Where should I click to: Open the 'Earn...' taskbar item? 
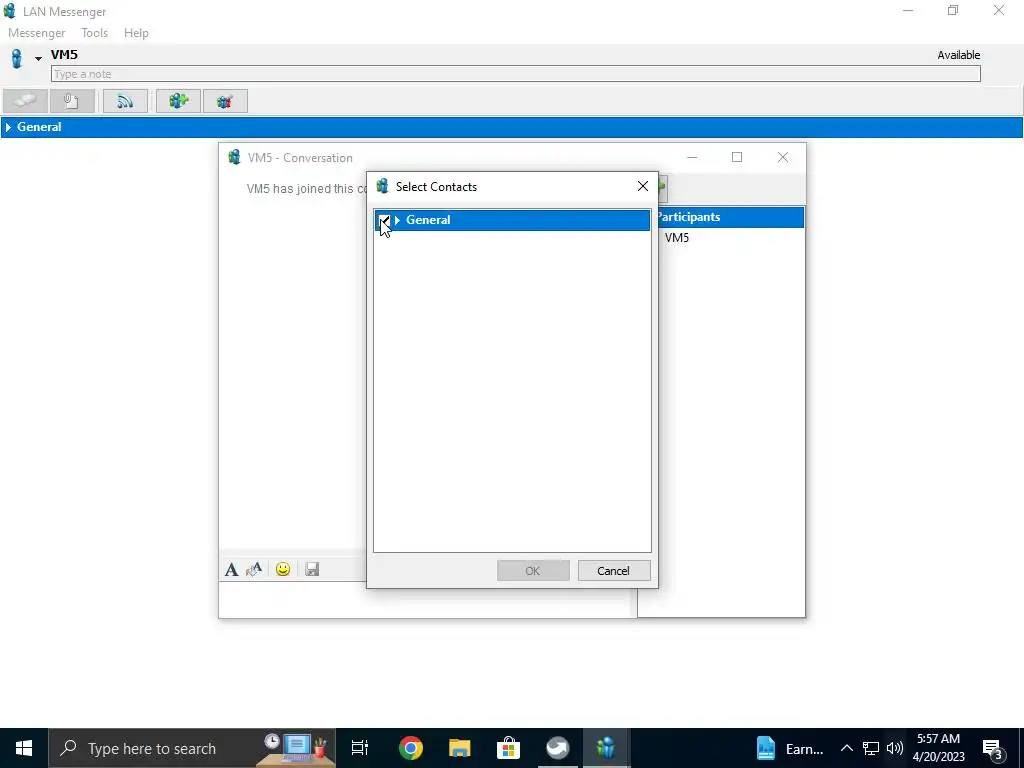(x=790, y=748)
